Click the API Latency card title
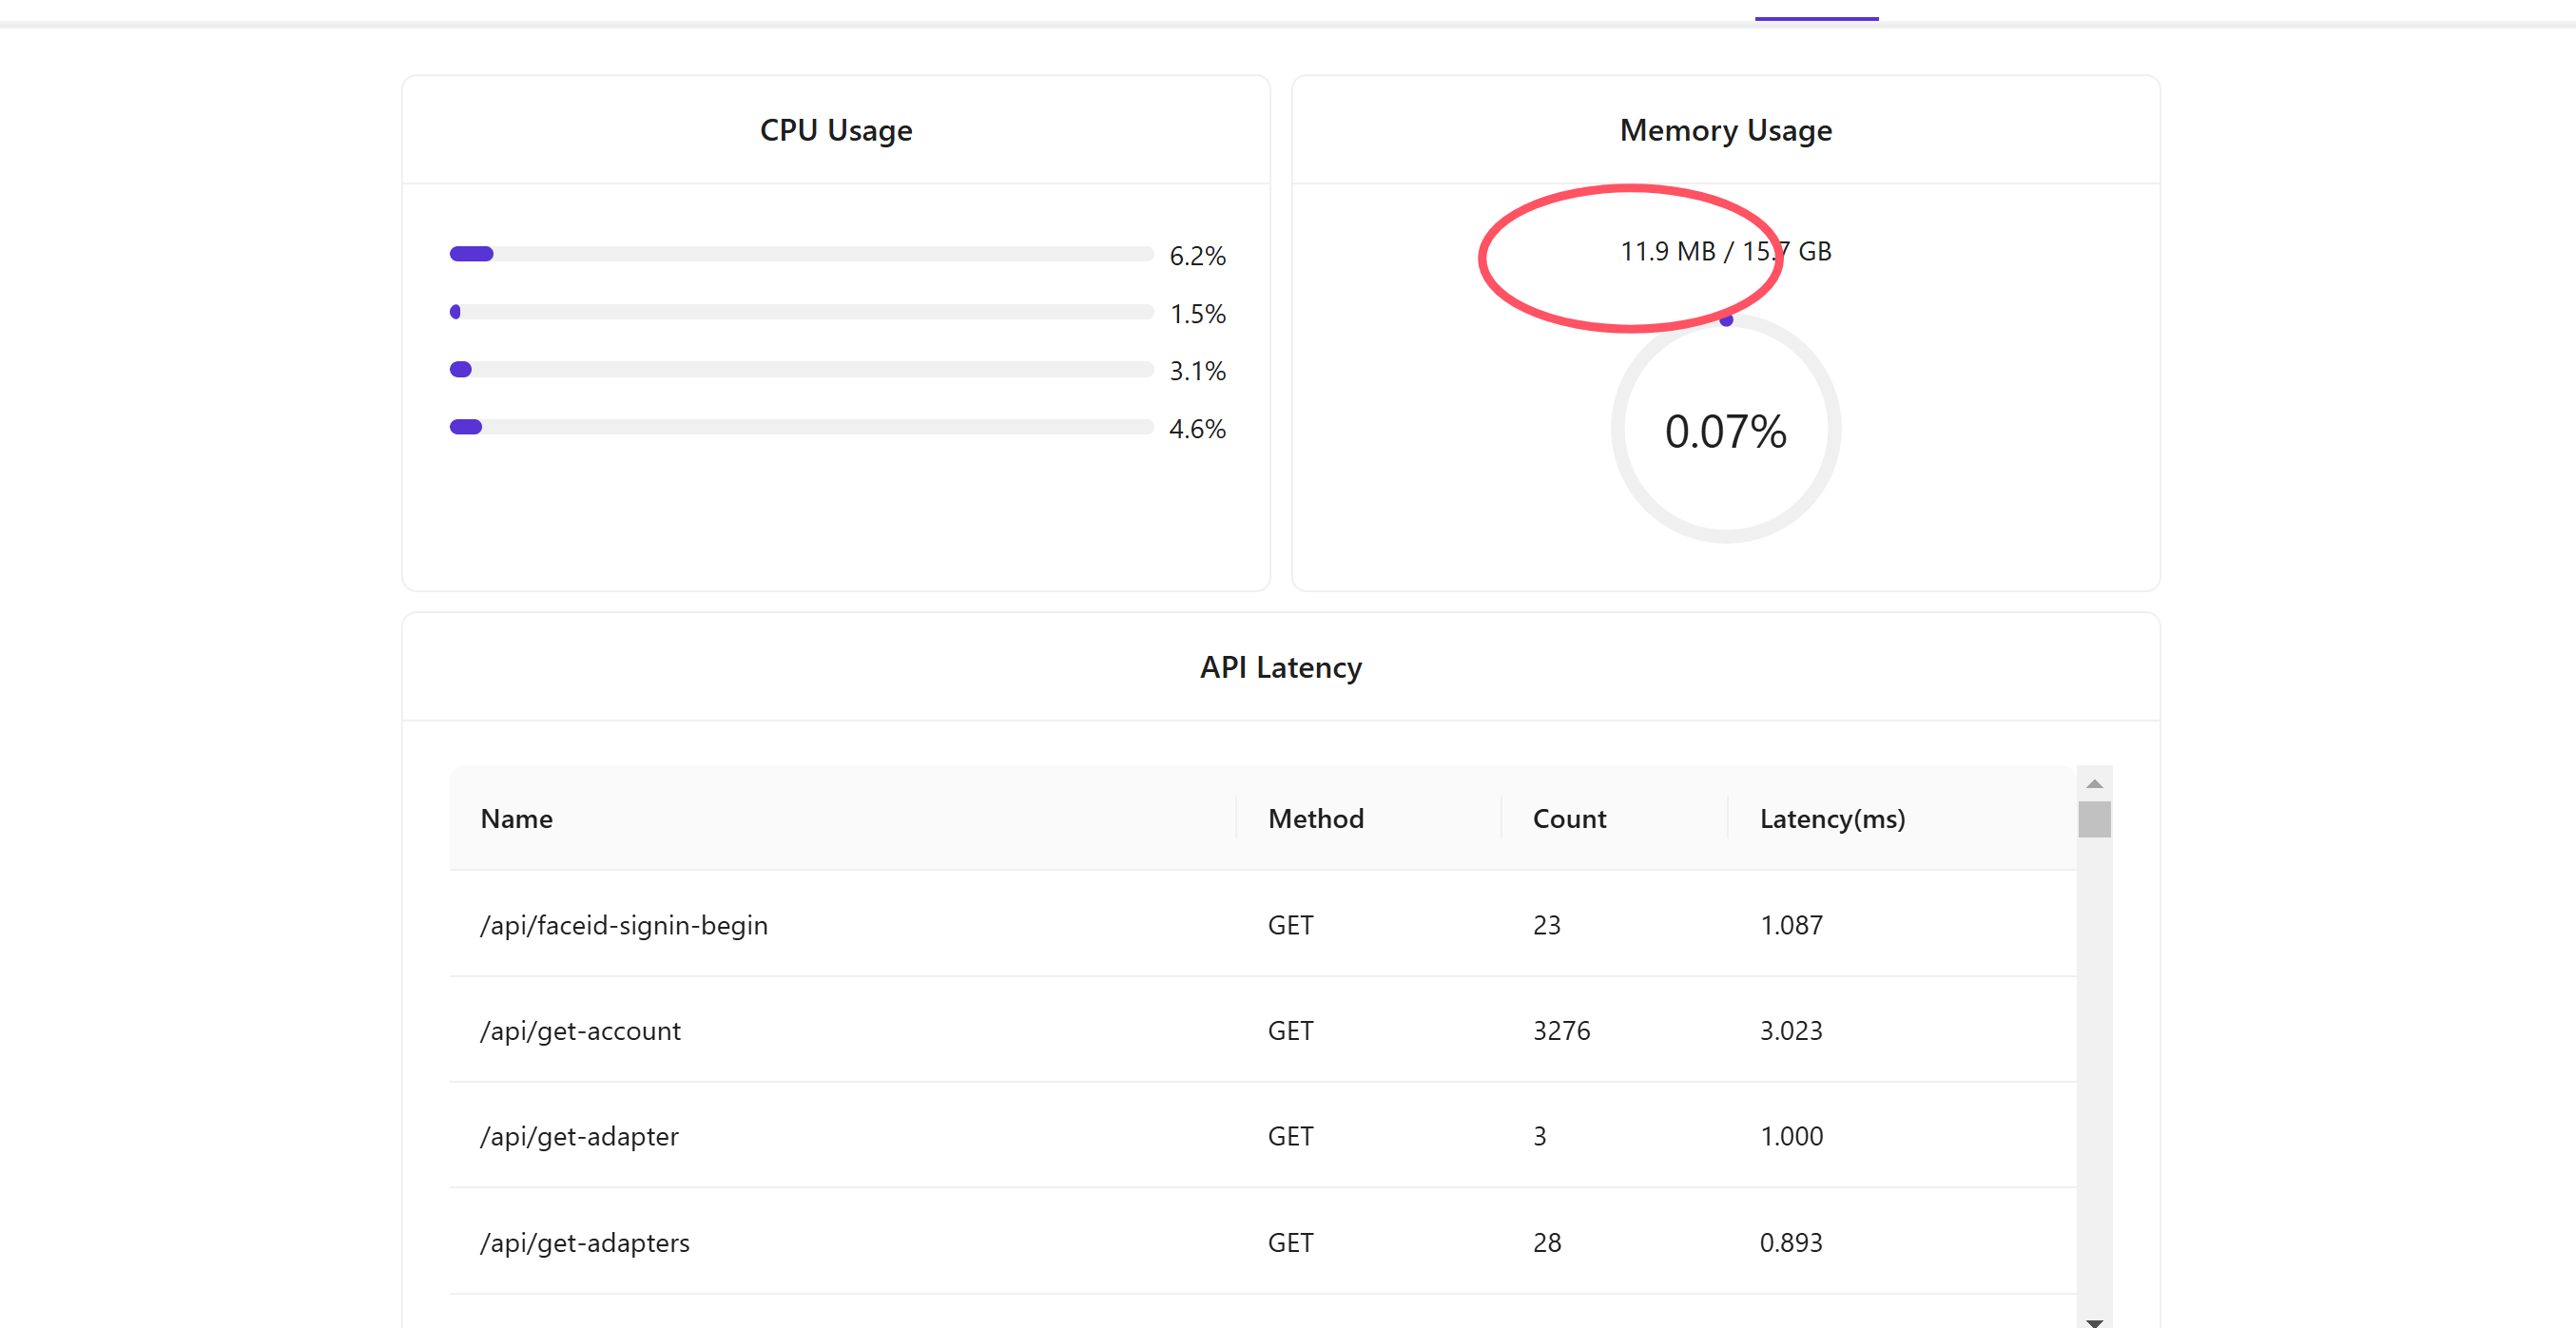 tap(1280, 667)
